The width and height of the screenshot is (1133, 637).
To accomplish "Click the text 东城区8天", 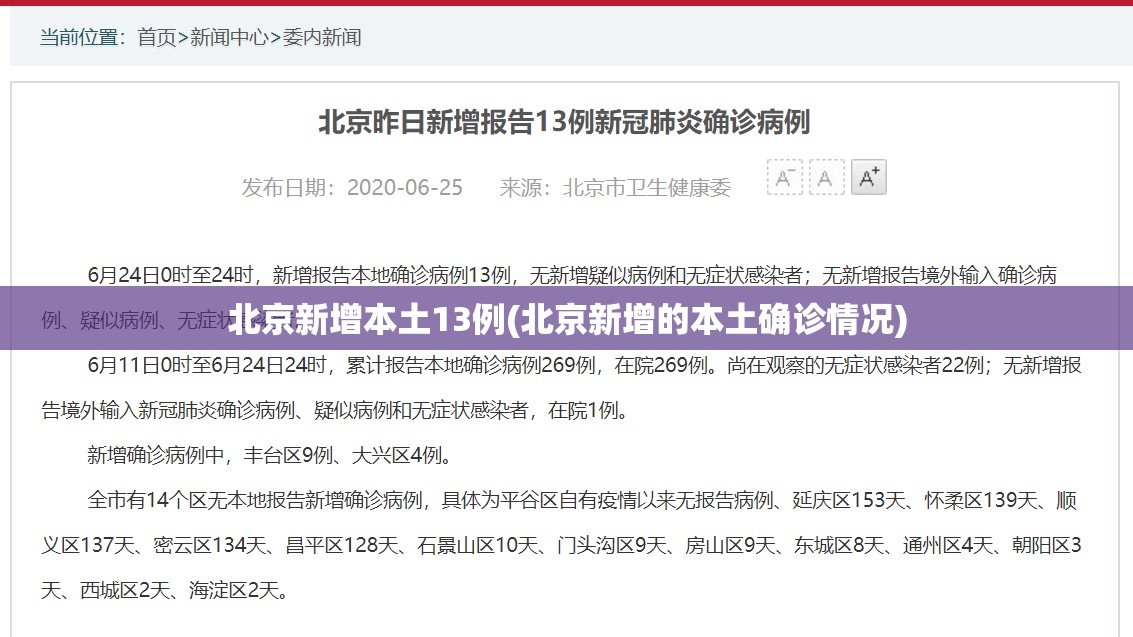I will coord(840,545).
